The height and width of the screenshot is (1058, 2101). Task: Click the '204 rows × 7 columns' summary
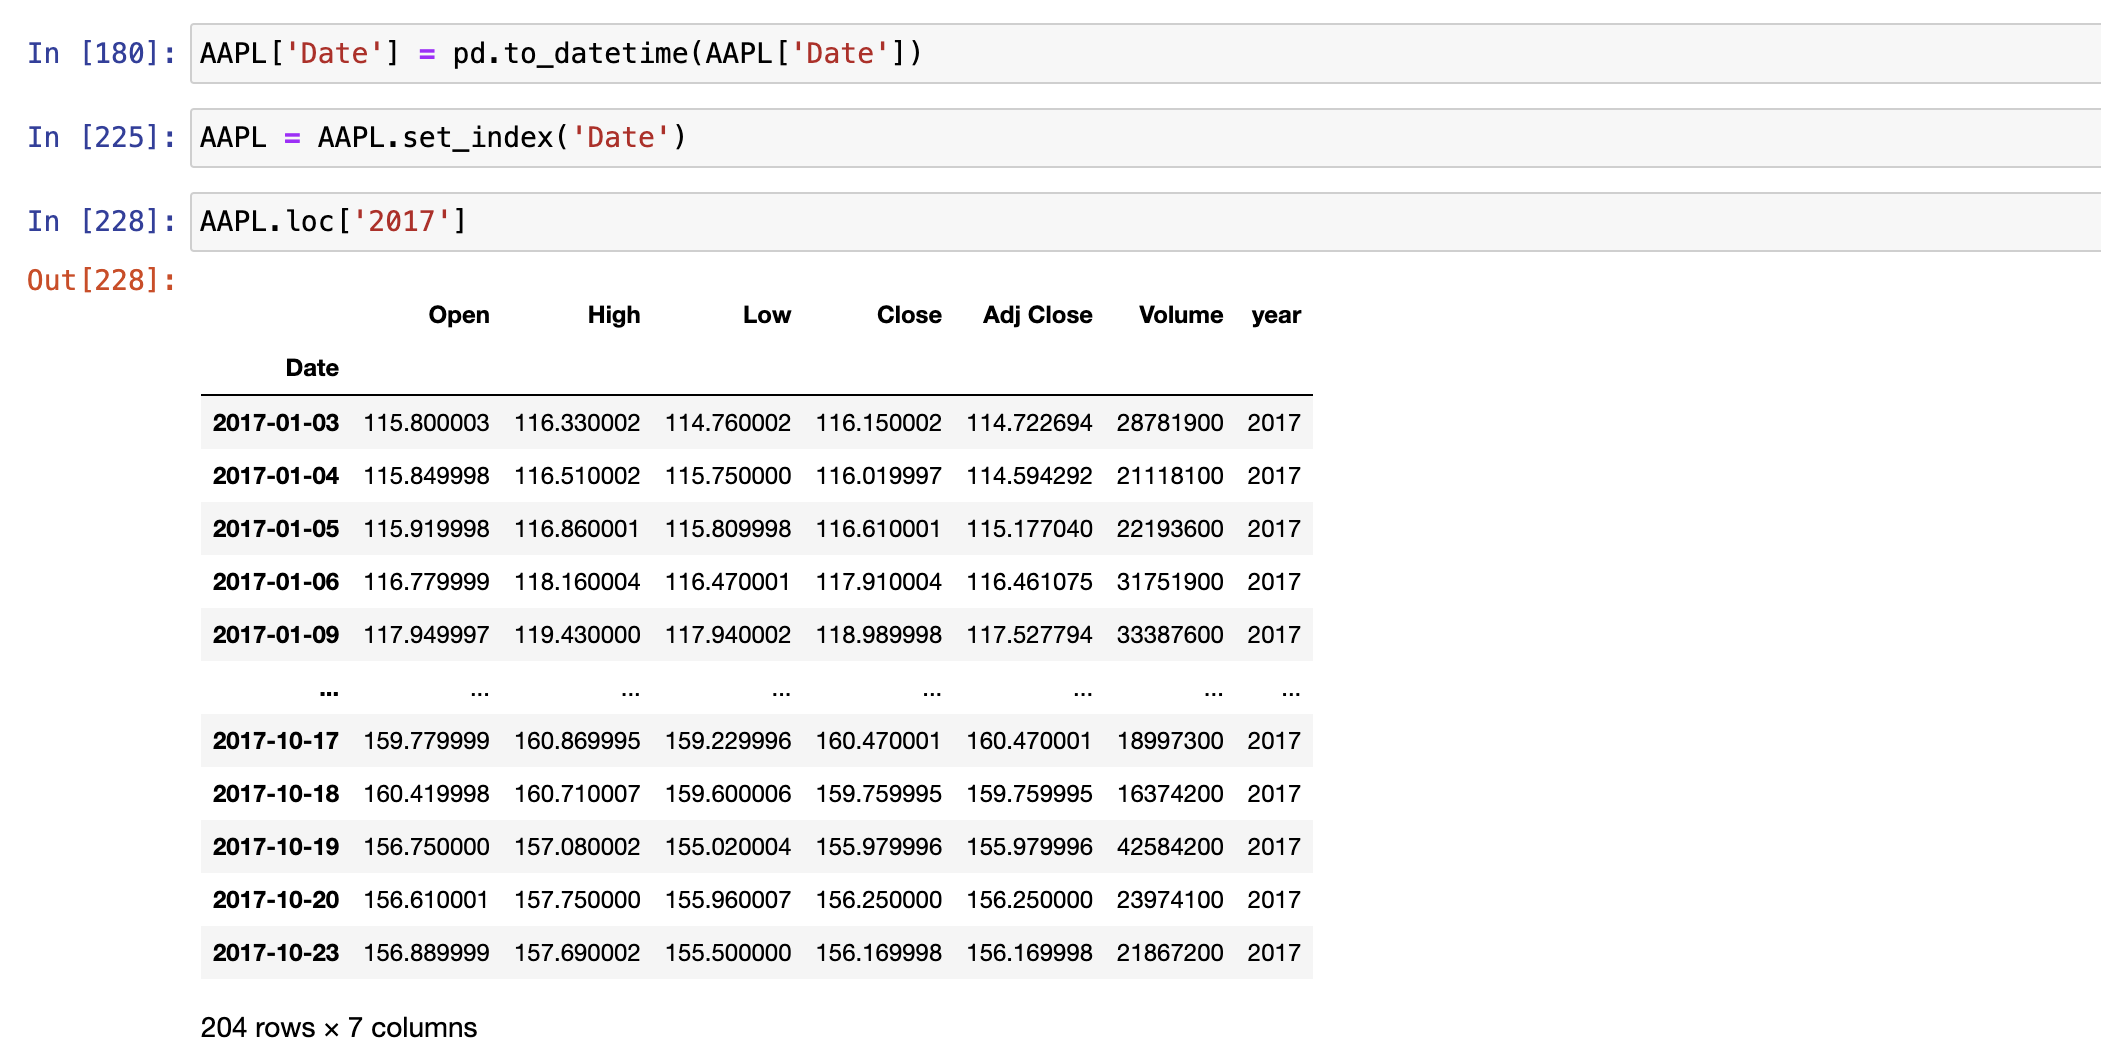[339, 1028]
